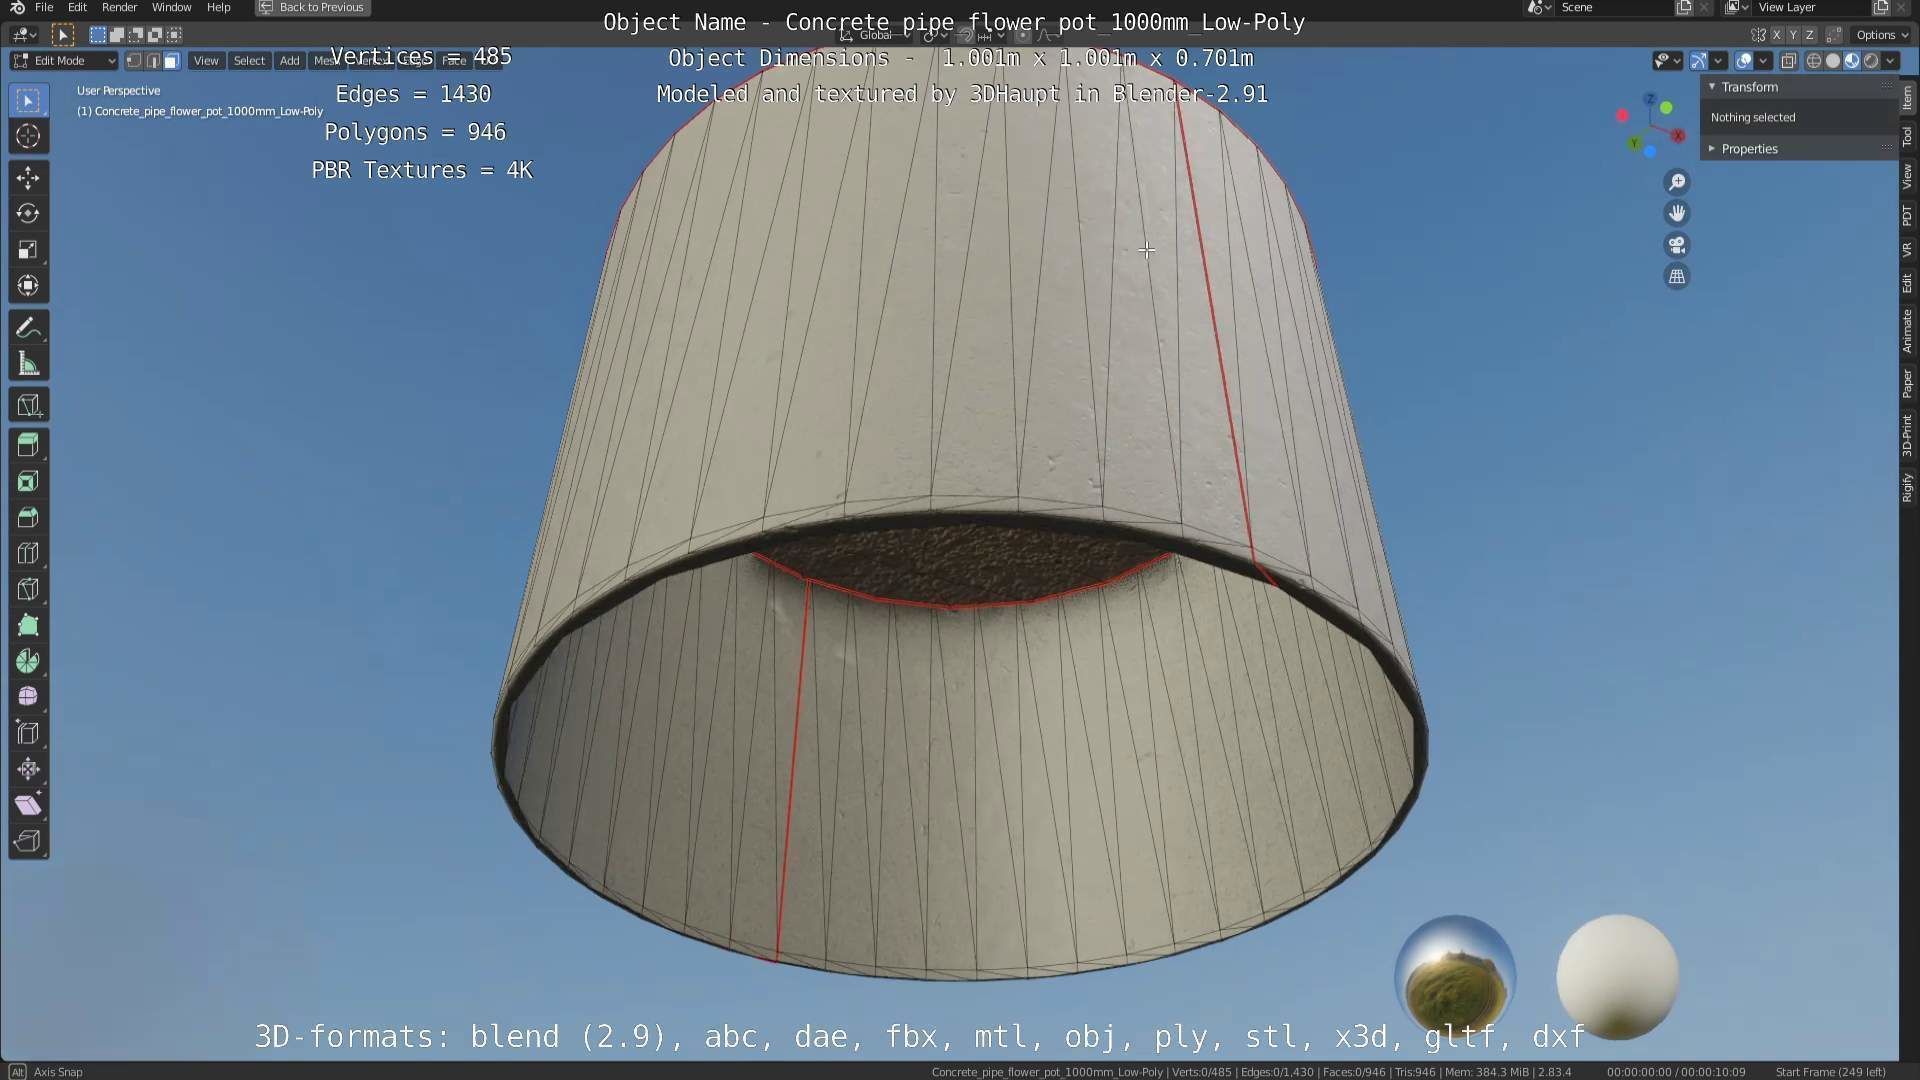
Task: Select the Transform tool
Action: 28,286
